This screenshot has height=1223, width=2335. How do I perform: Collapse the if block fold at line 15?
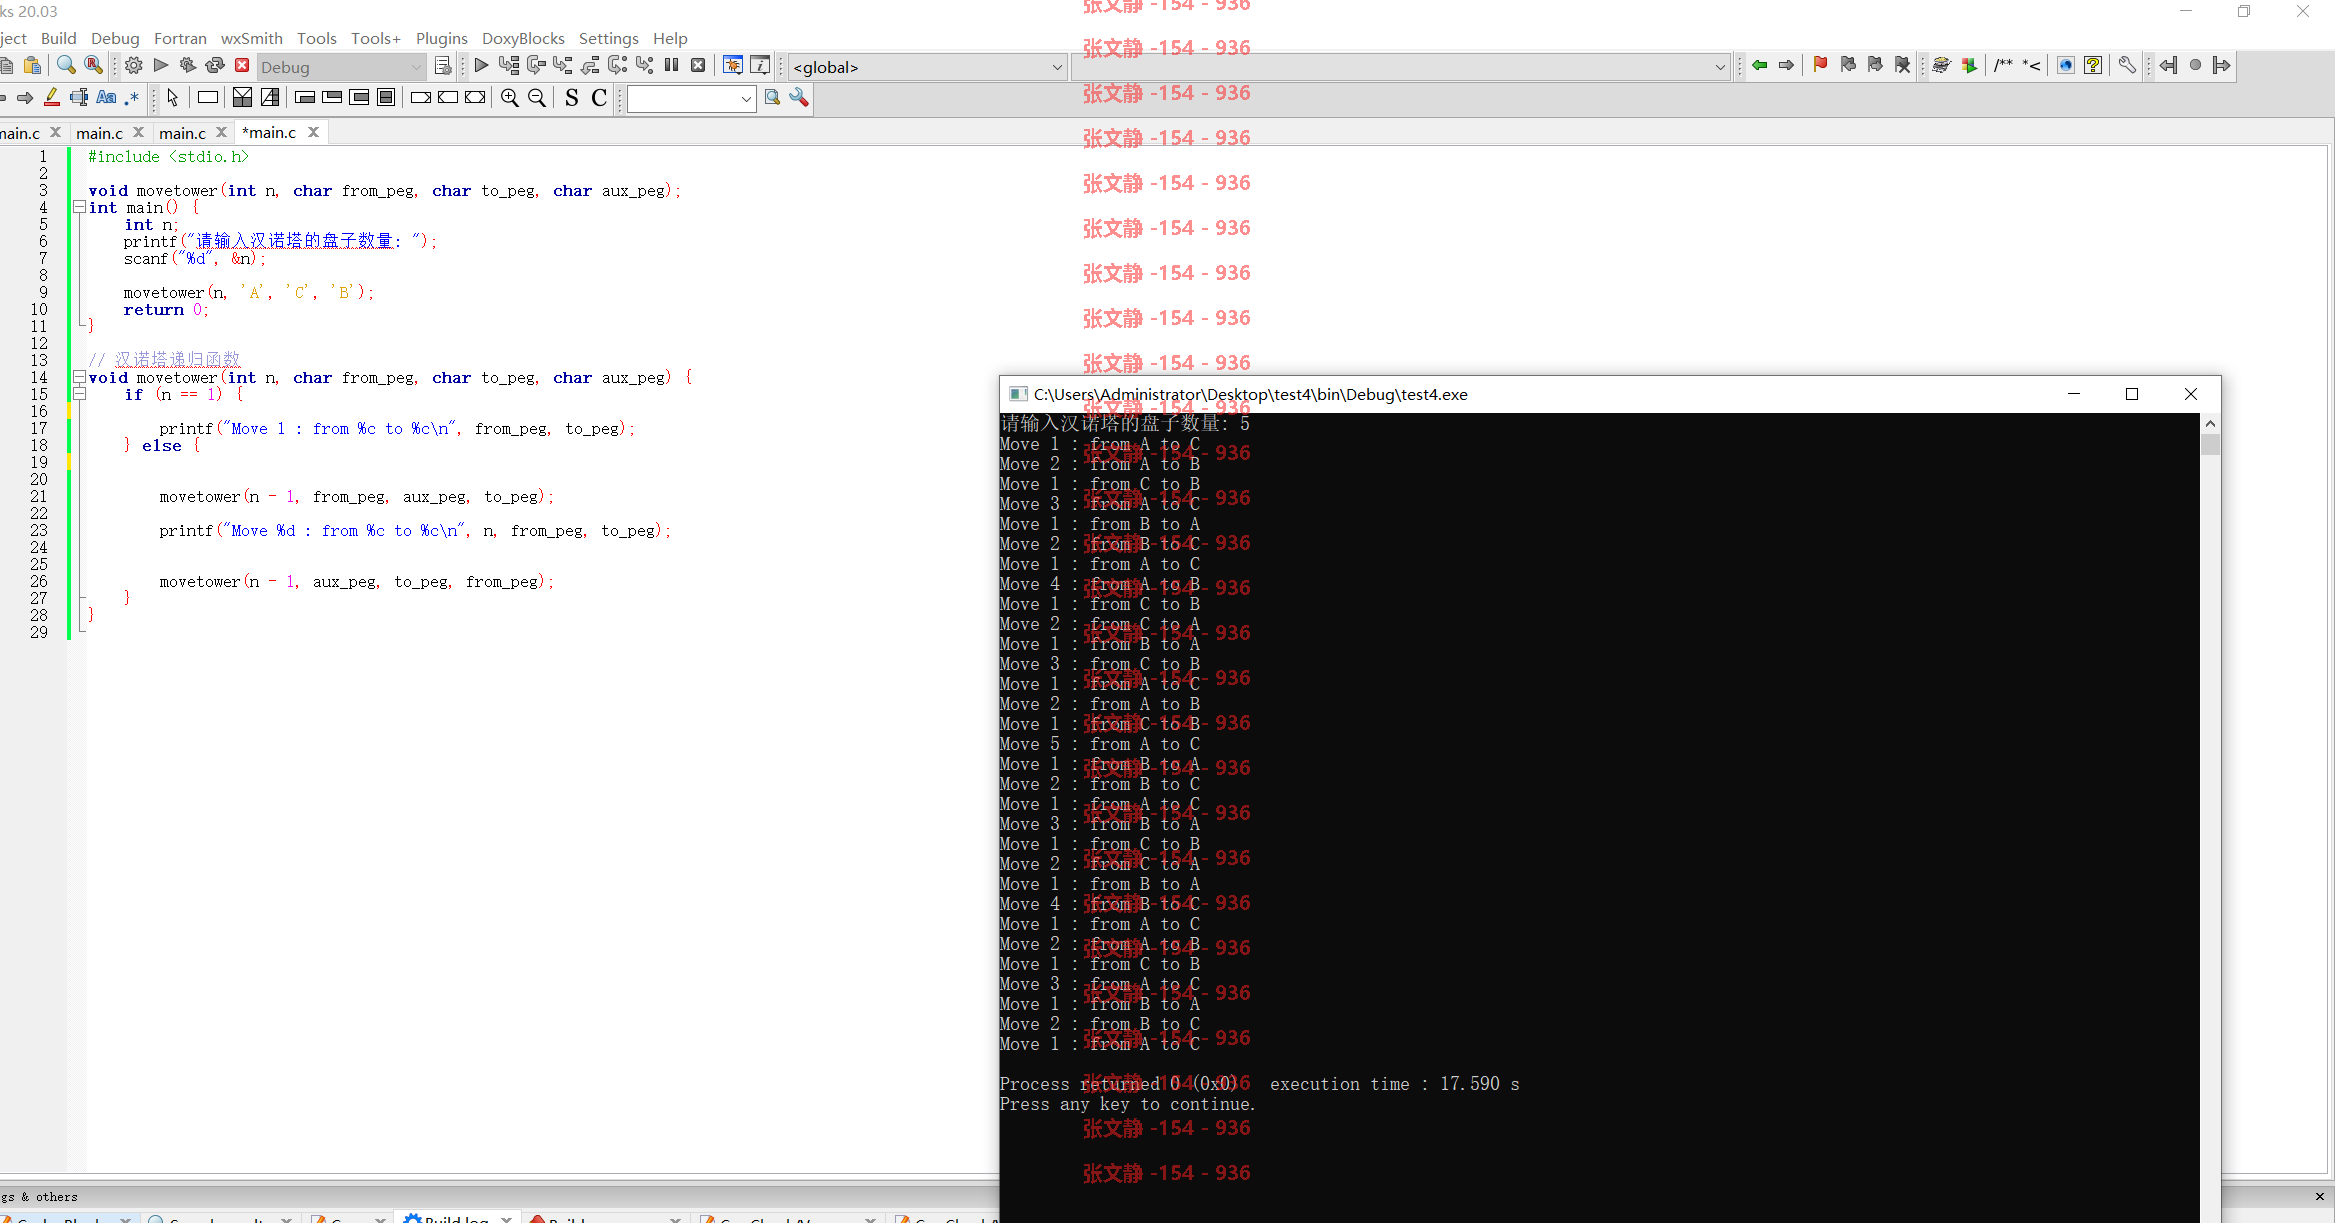pyautogui.click(x=79, y=394)
